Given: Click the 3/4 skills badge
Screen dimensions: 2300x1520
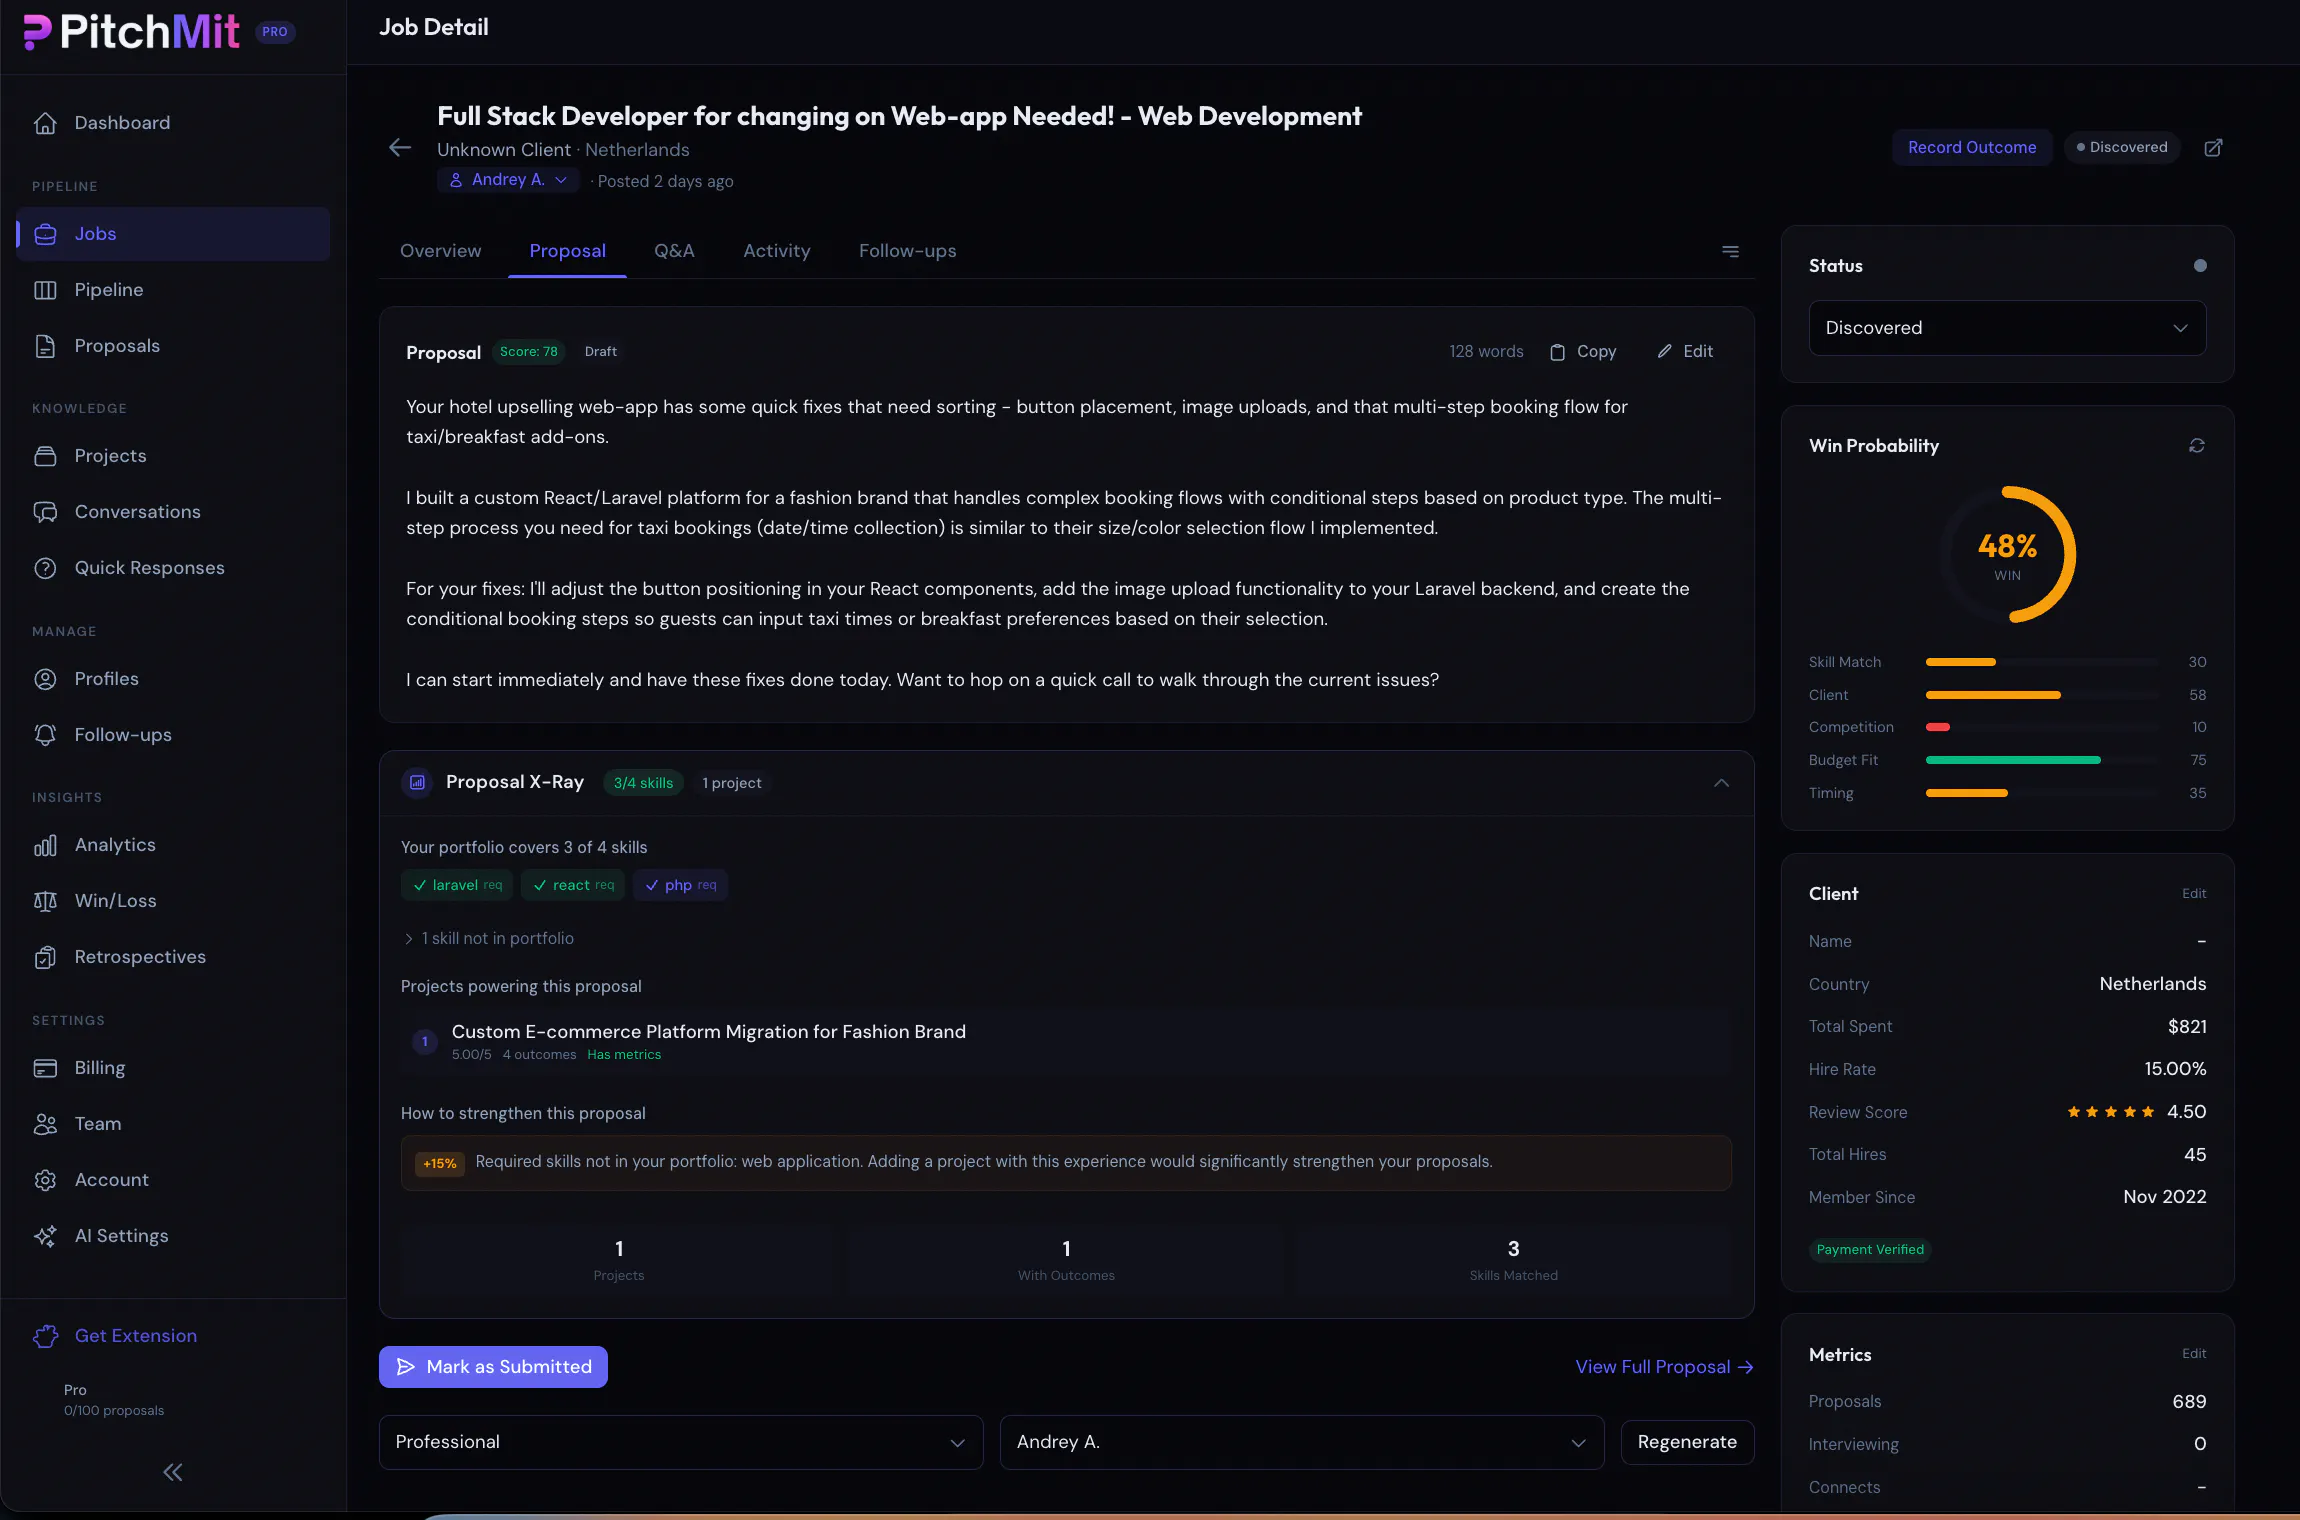Looking at the screenshot, I should pos(643,783).
